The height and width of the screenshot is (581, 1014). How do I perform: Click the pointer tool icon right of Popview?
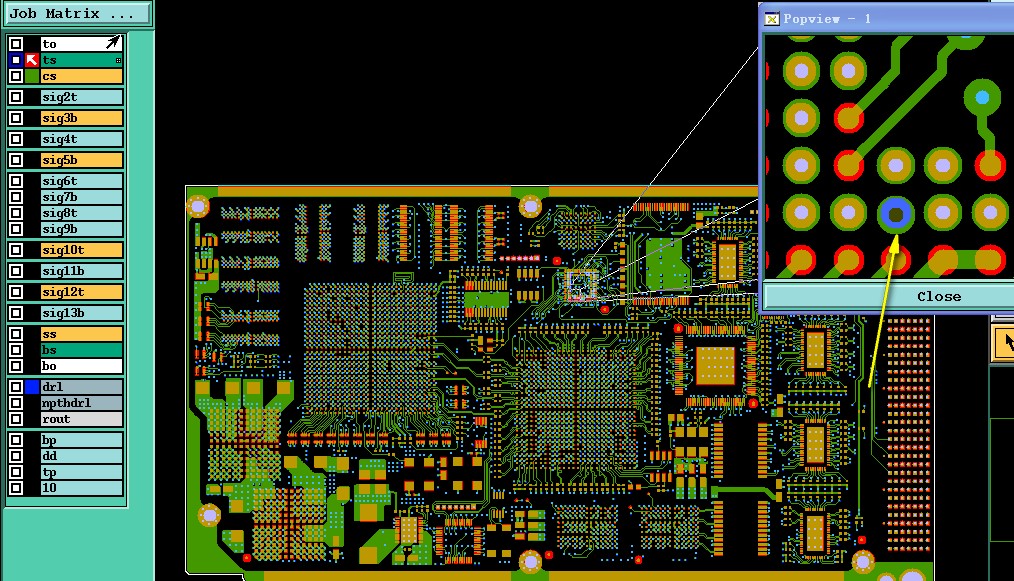(1004, 342)
